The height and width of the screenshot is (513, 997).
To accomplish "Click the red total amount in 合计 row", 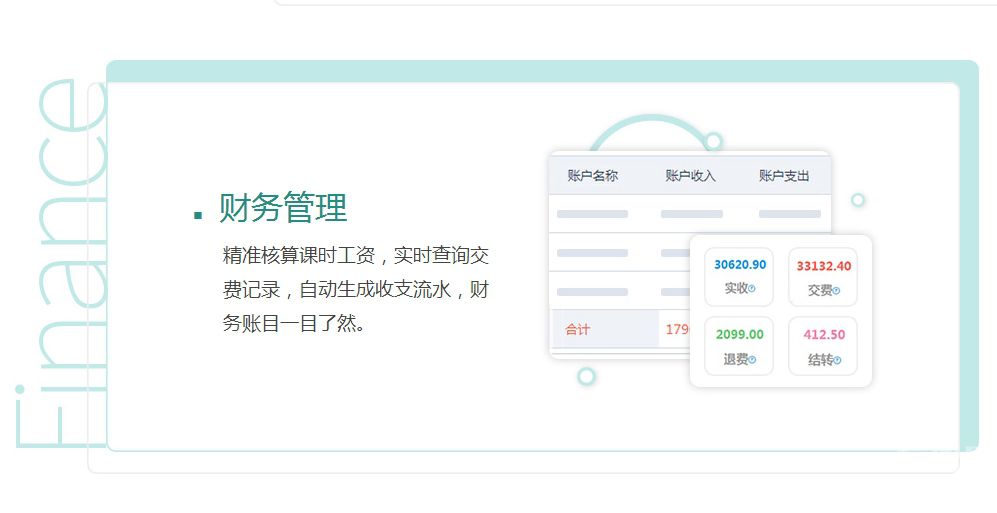I will pyautogui.click(x=677, y=329).
